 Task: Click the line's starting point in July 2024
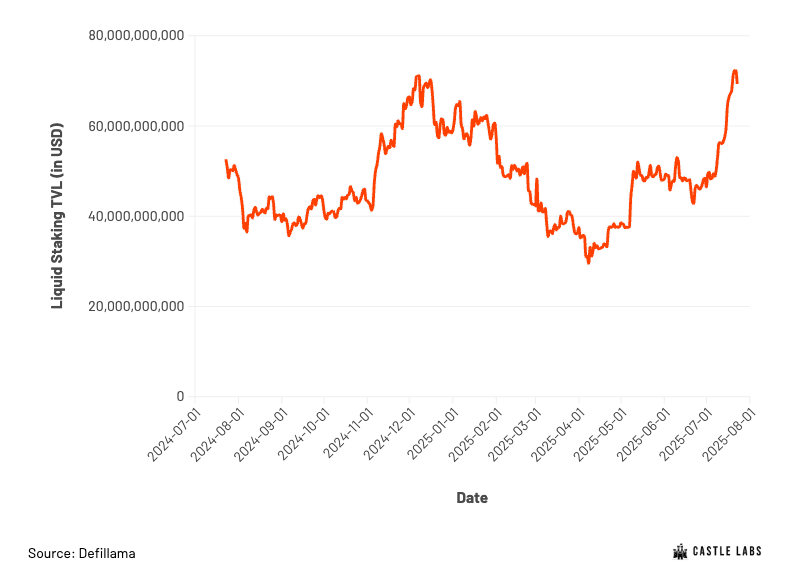[x=226, y=160]
